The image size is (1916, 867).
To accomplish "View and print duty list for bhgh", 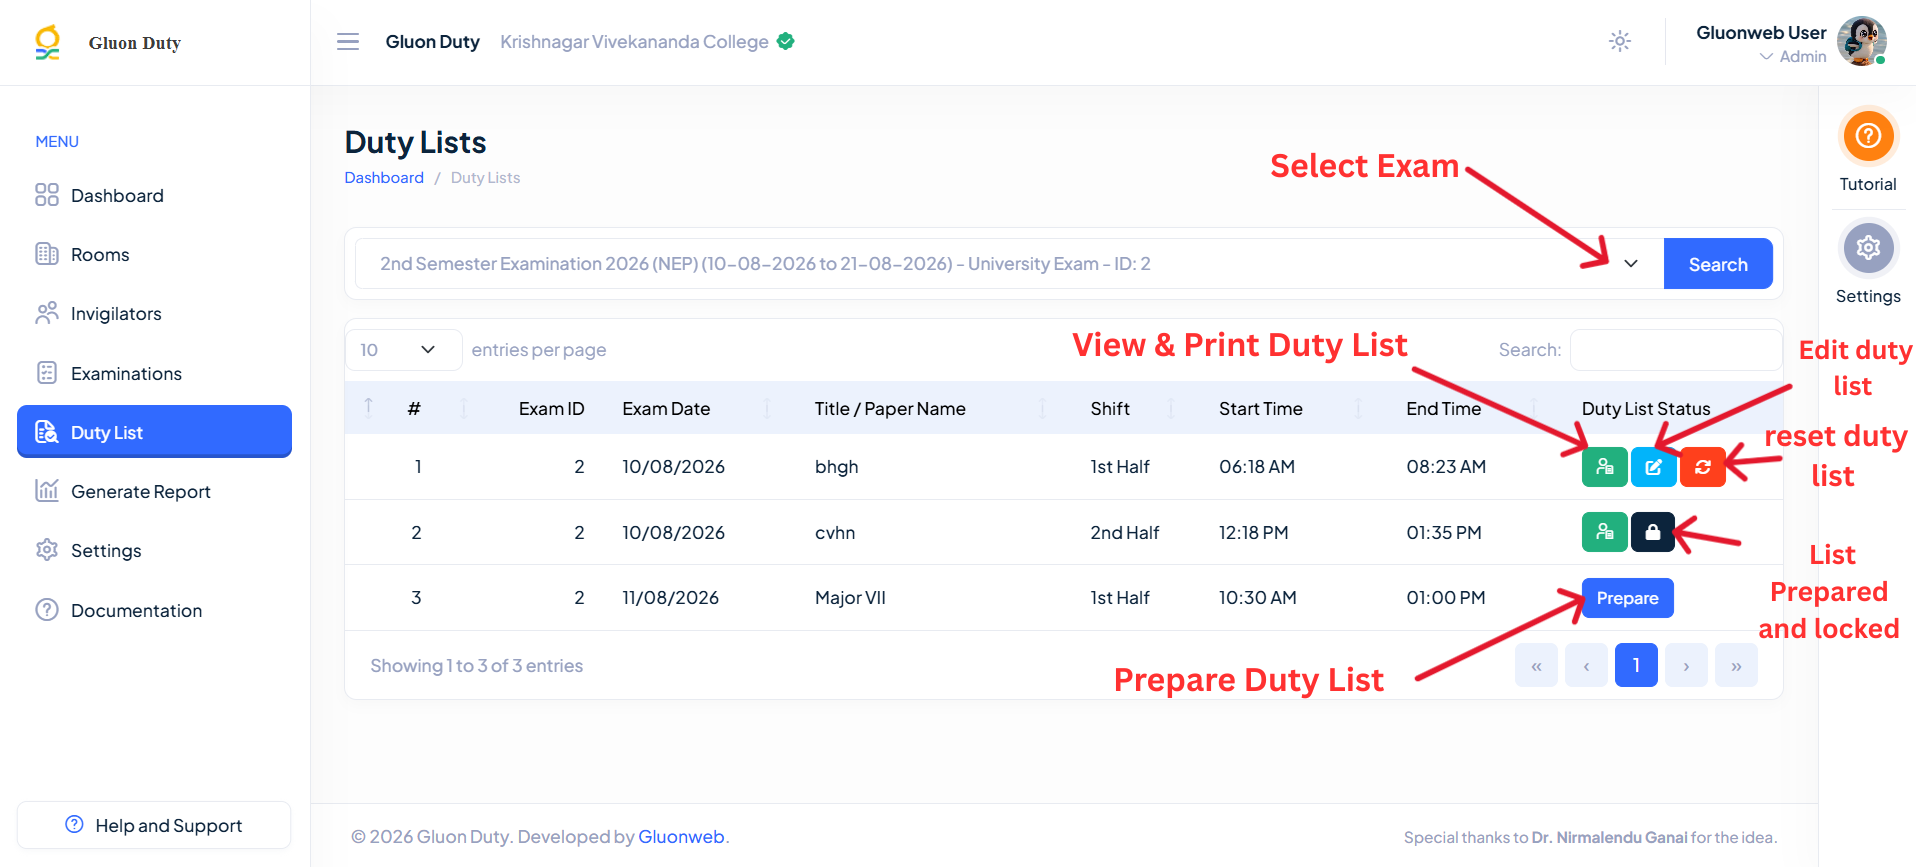I will coord(1605,467).
